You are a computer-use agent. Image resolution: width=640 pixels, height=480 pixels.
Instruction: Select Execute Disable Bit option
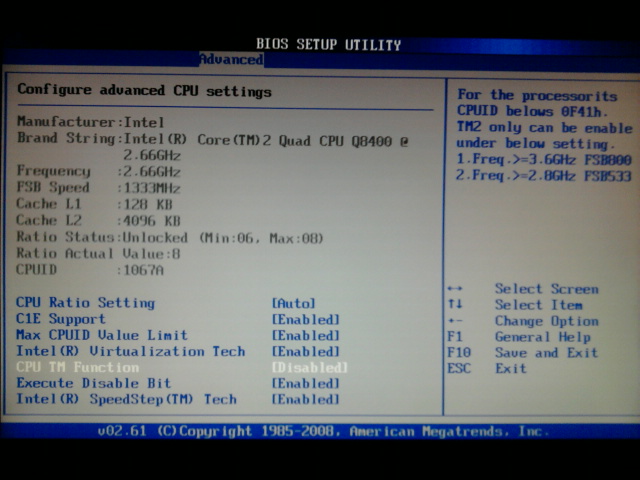(93, 383)
